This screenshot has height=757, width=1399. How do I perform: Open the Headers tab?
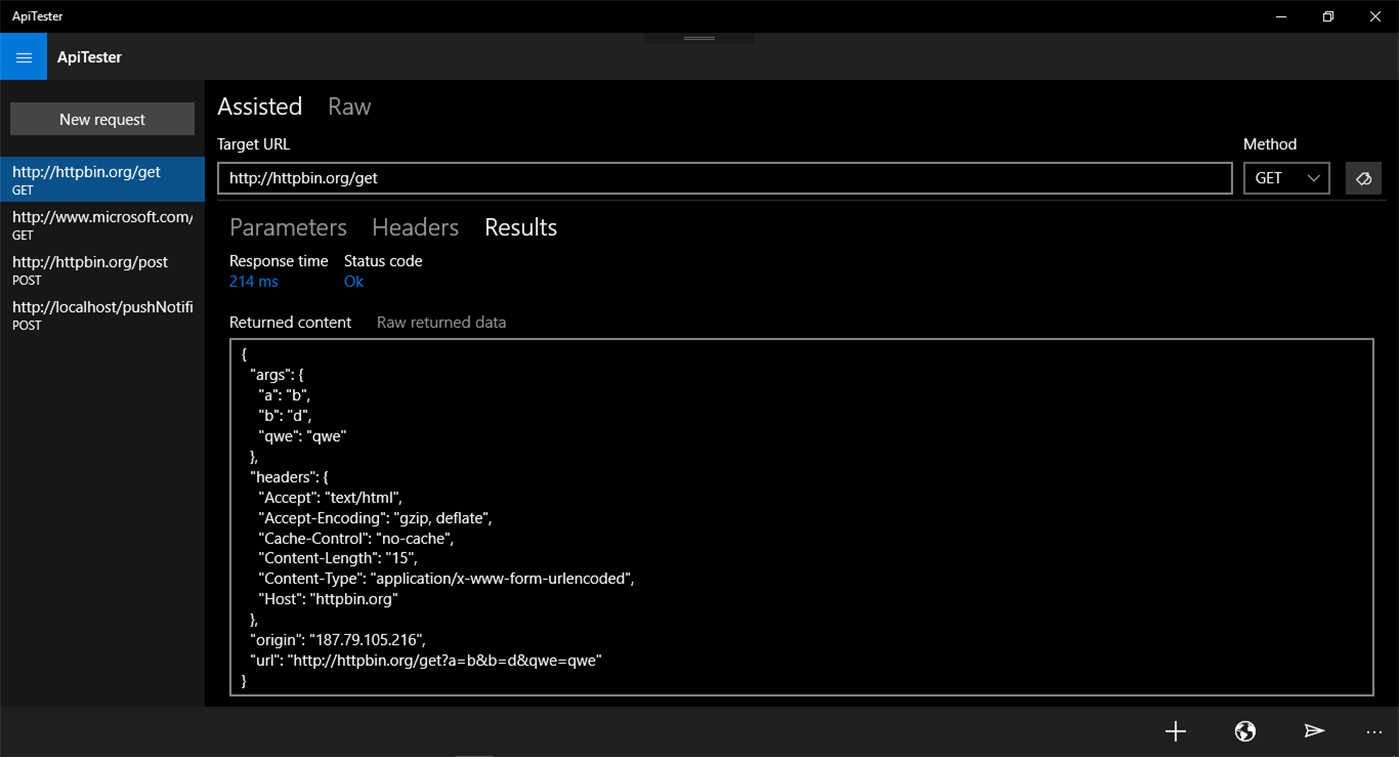[x=415, y=227]
